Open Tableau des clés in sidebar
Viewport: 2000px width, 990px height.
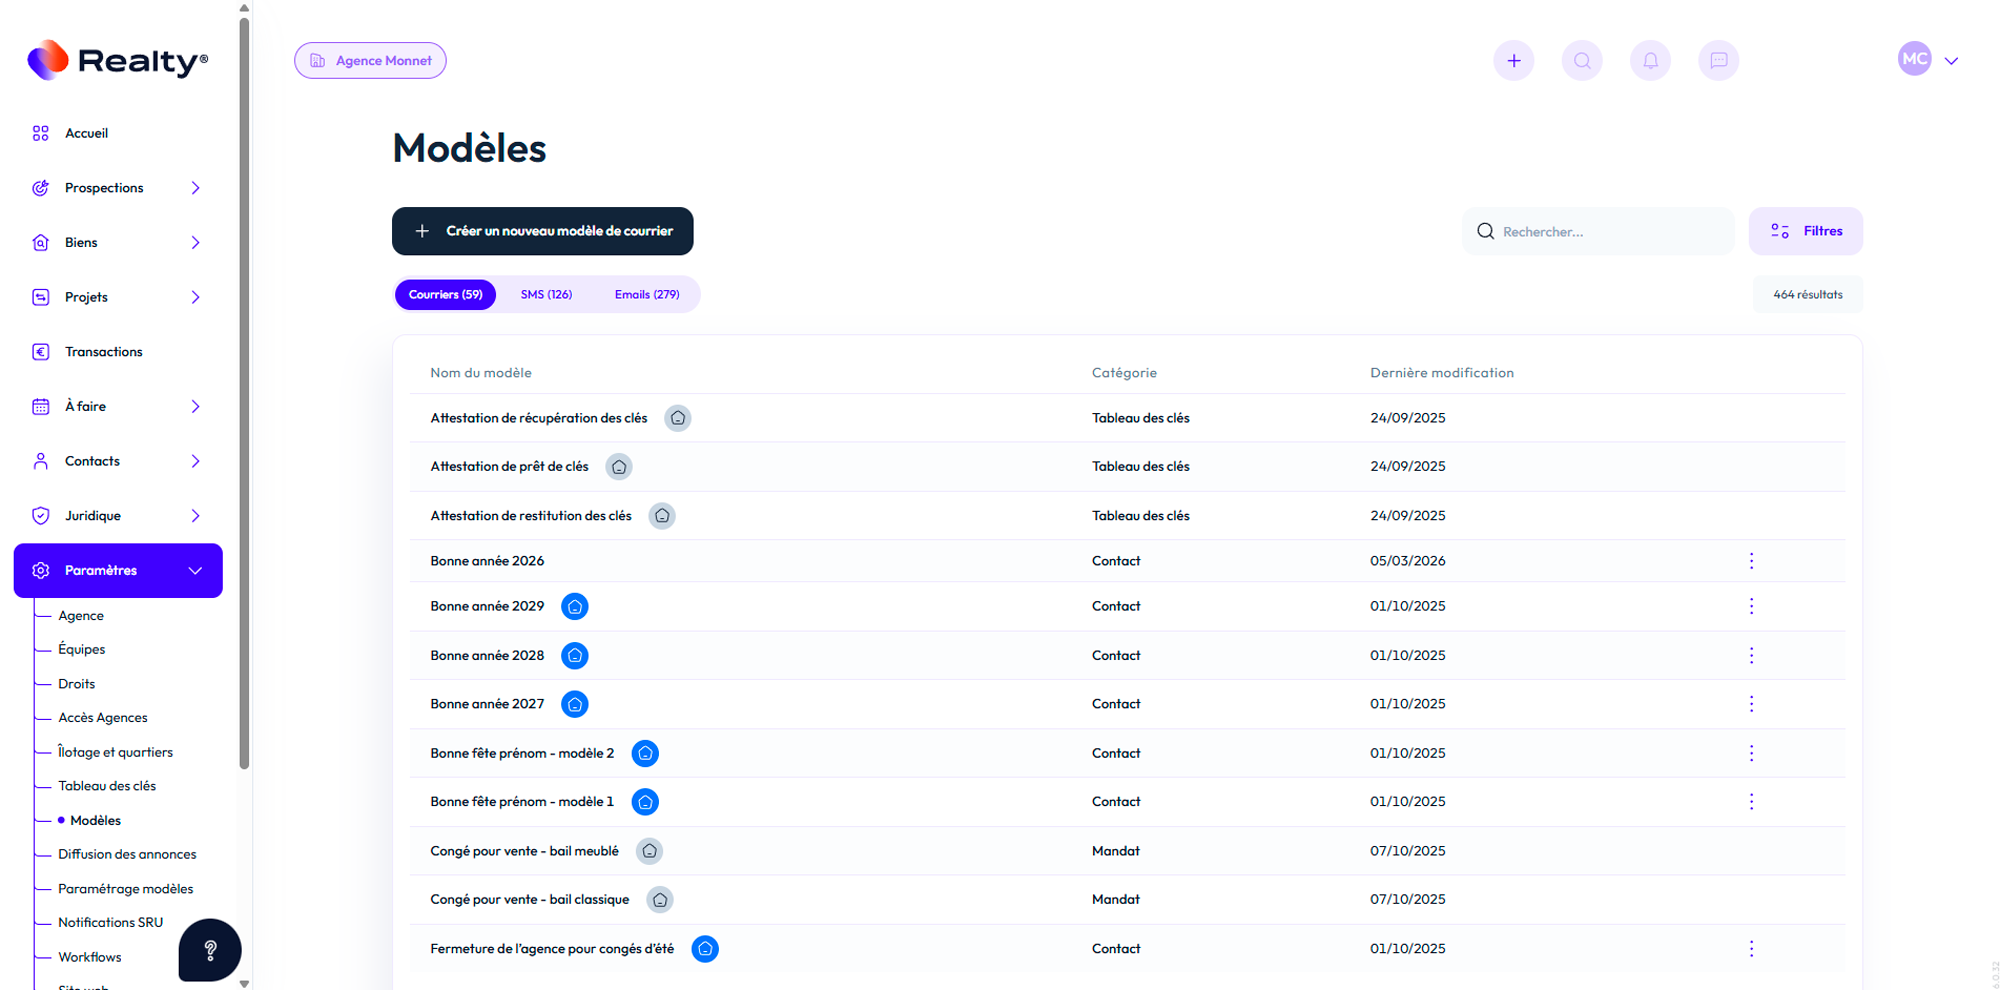(x=107, y=786)
